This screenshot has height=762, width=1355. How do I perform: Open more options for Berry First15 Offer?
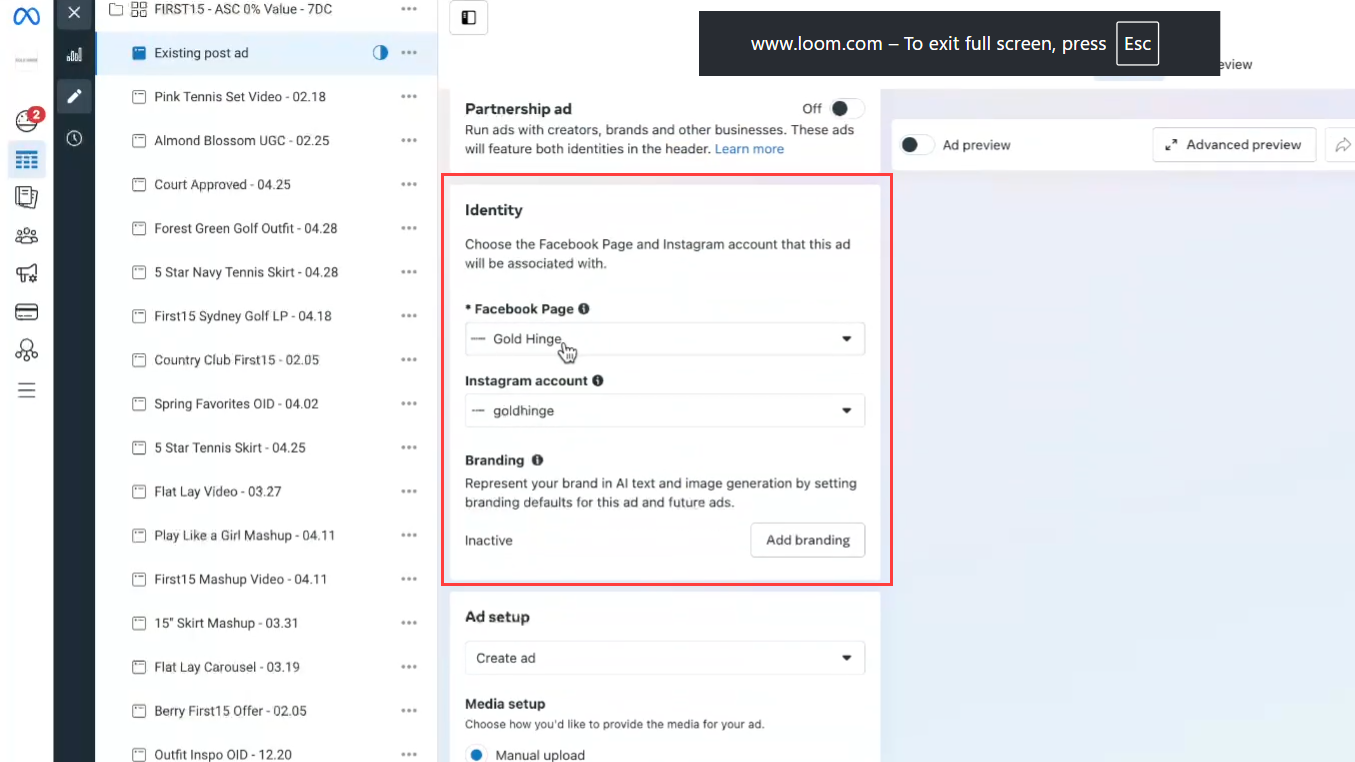[409, 711]
